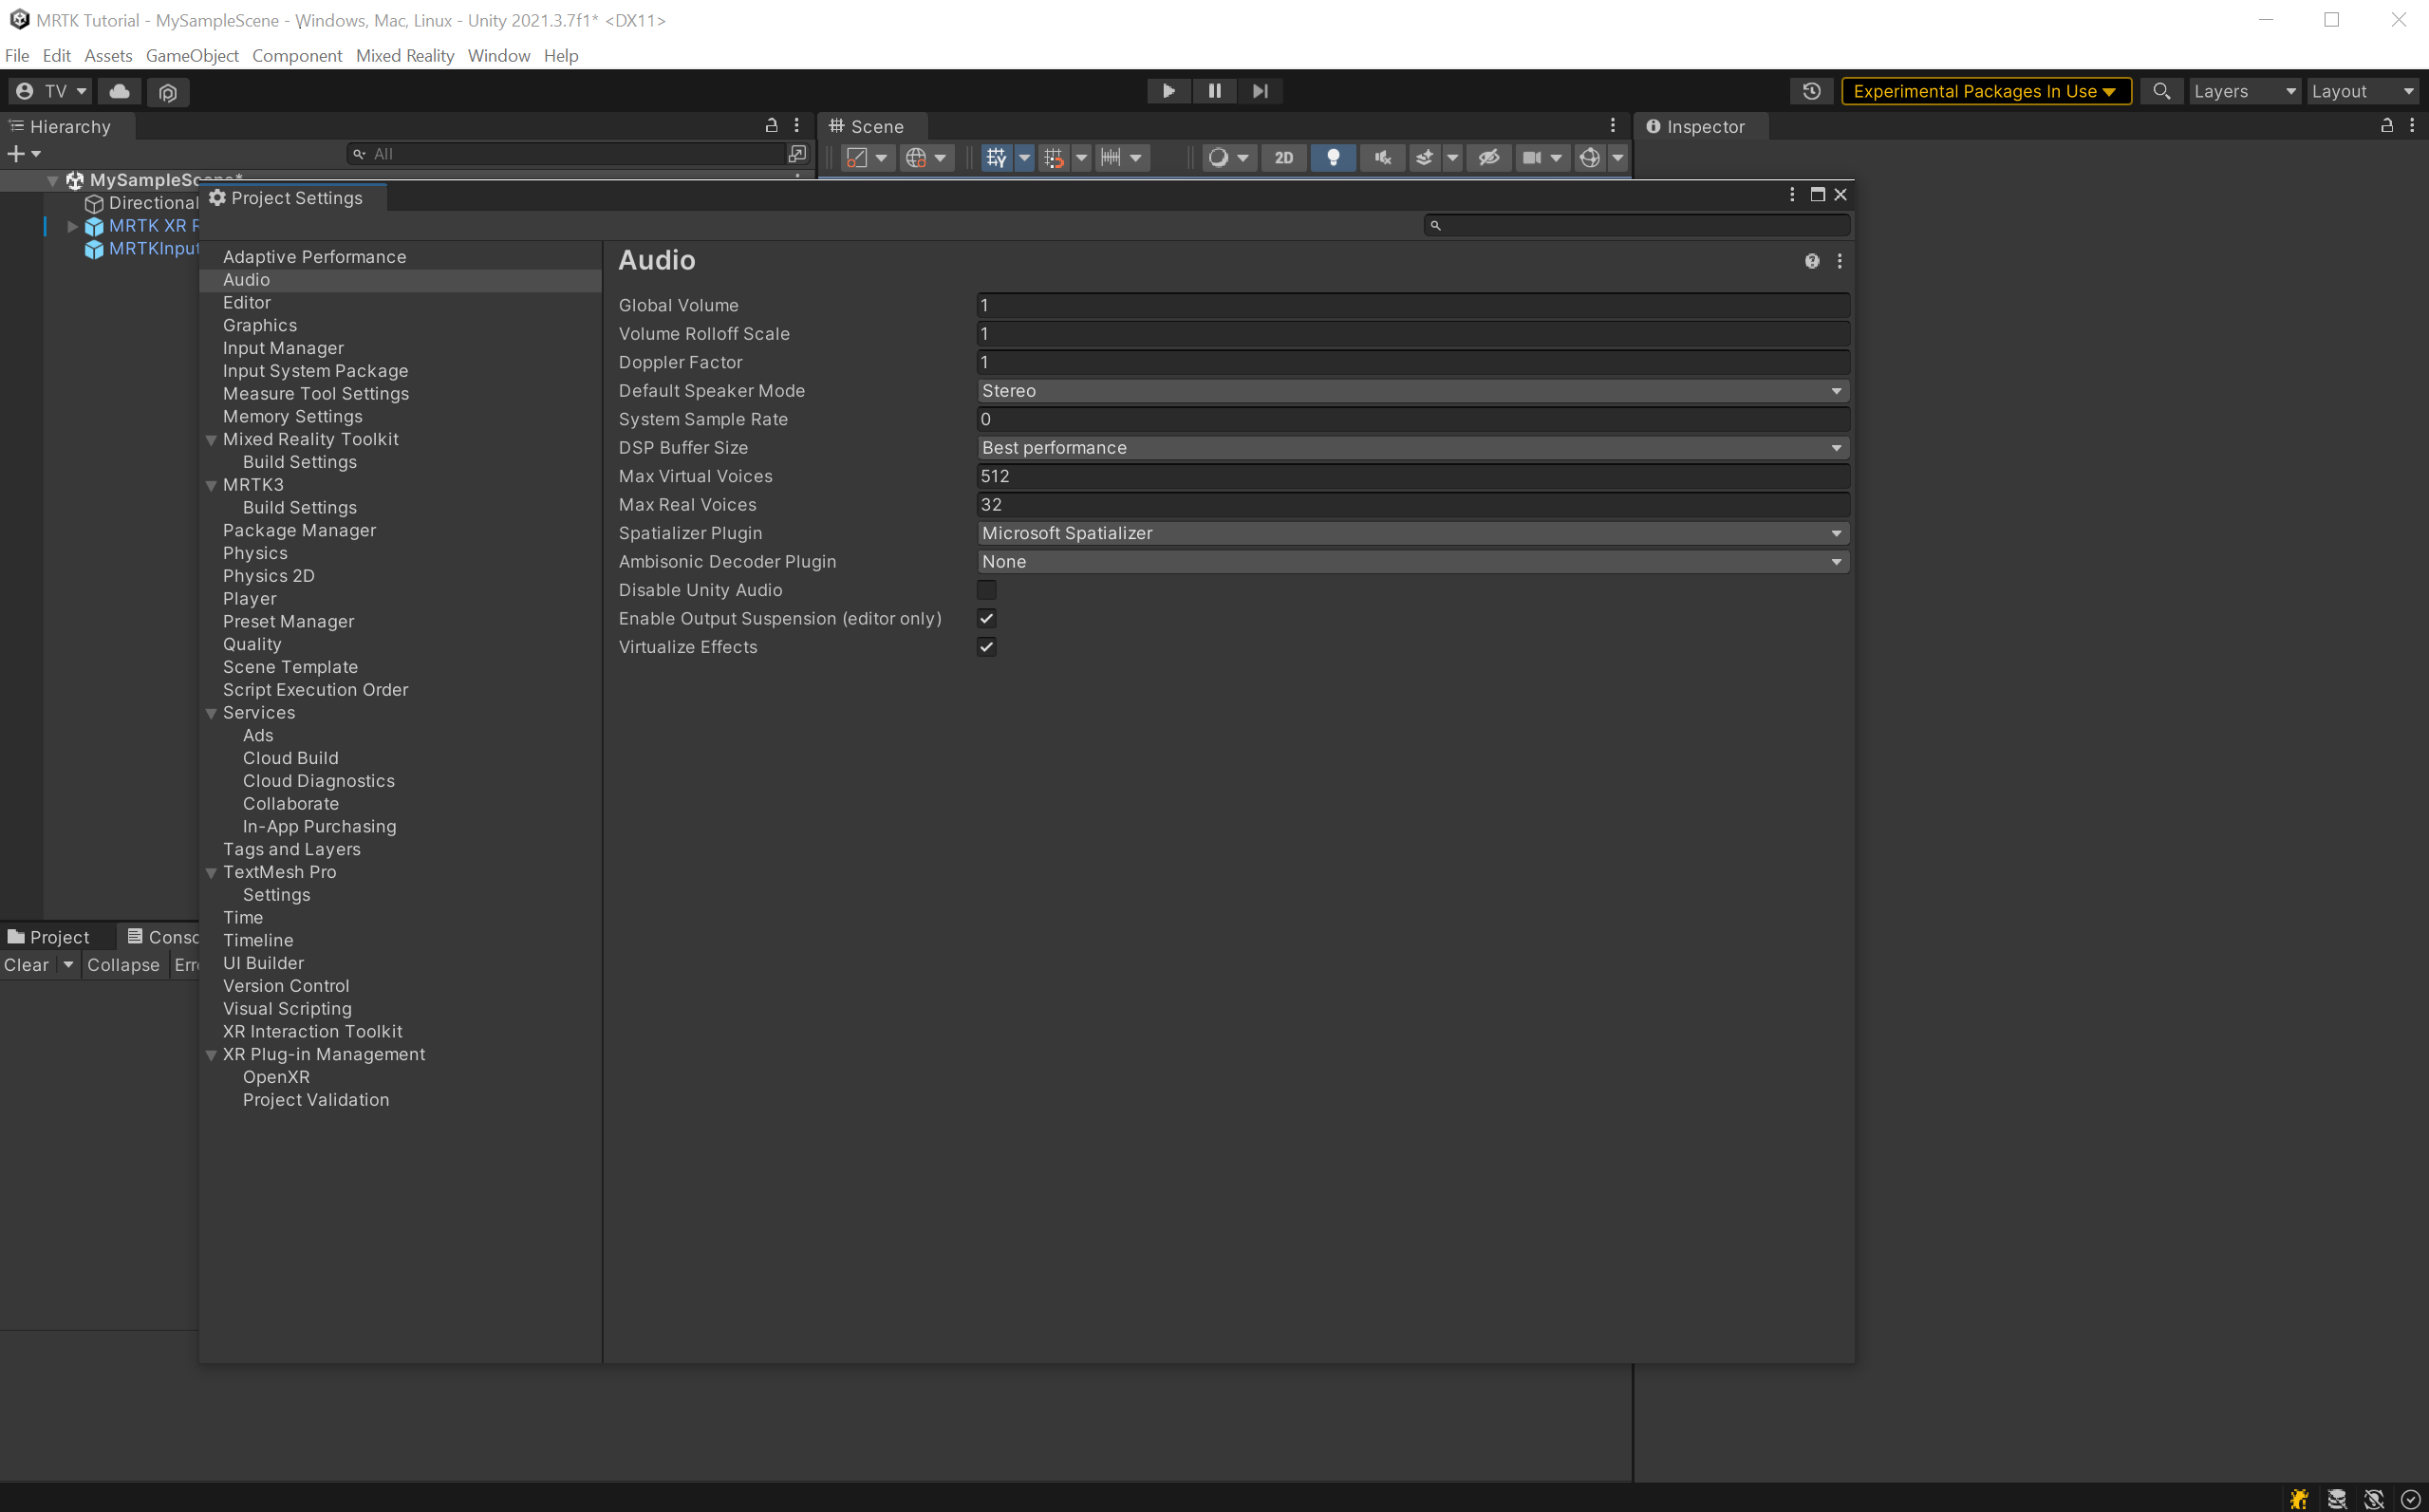Open the Default Speaker Mode dropdown
2429x1512 pixels.
1412,391
